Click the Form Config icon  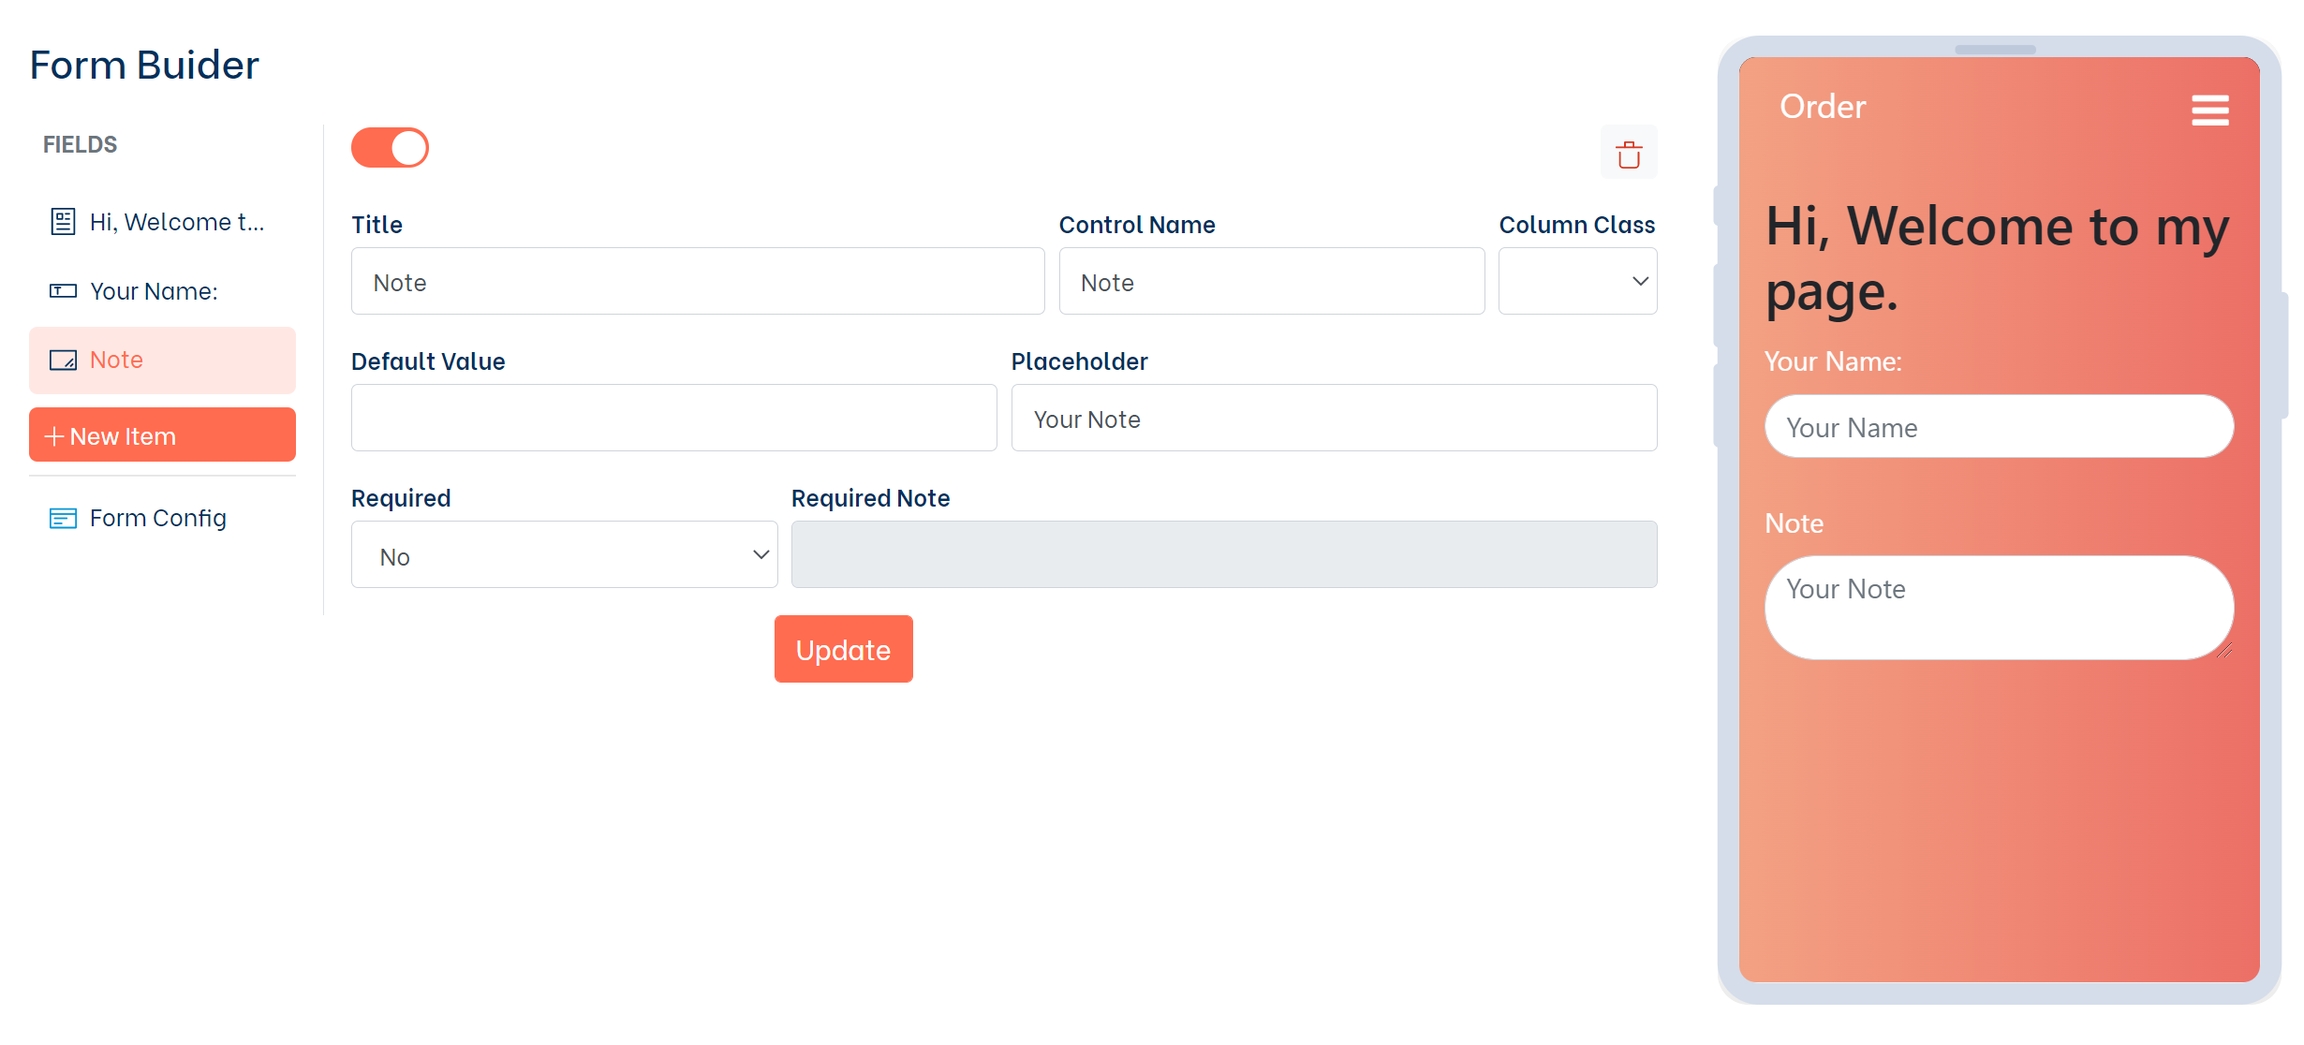pos(63,518)
